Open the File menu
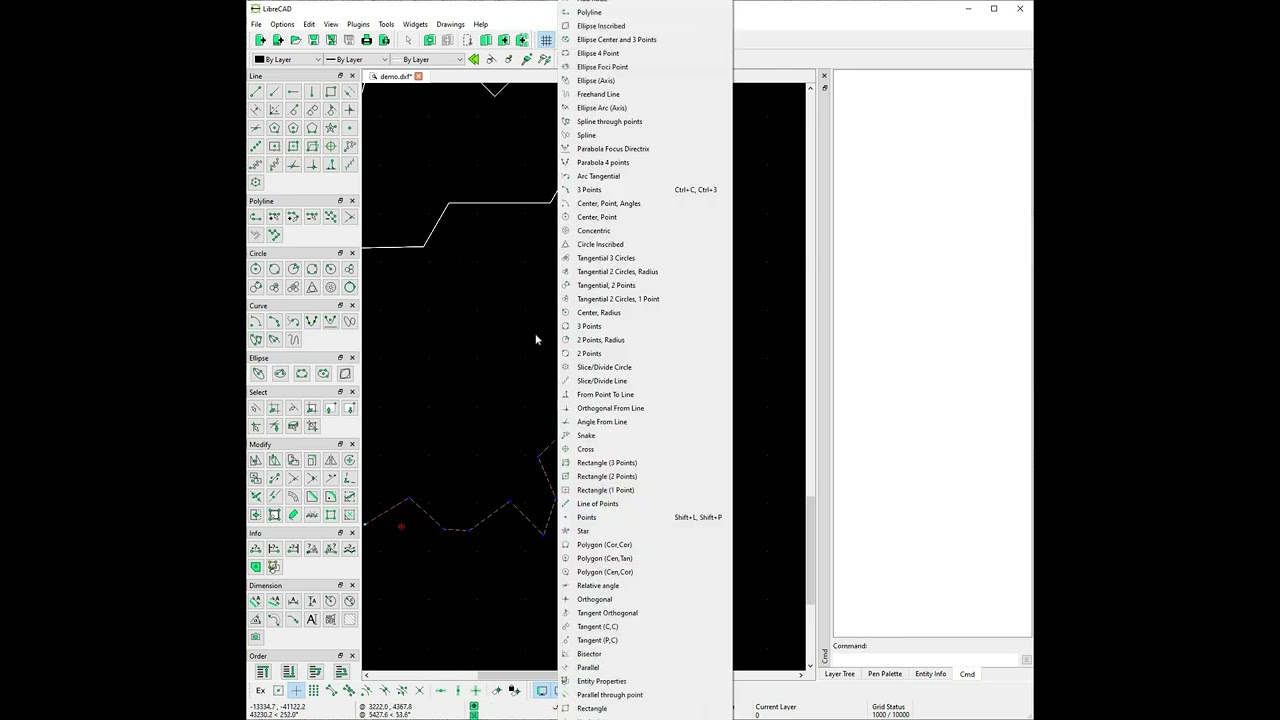Viewport: 1280px width, 720px height. tap(256, 24)
